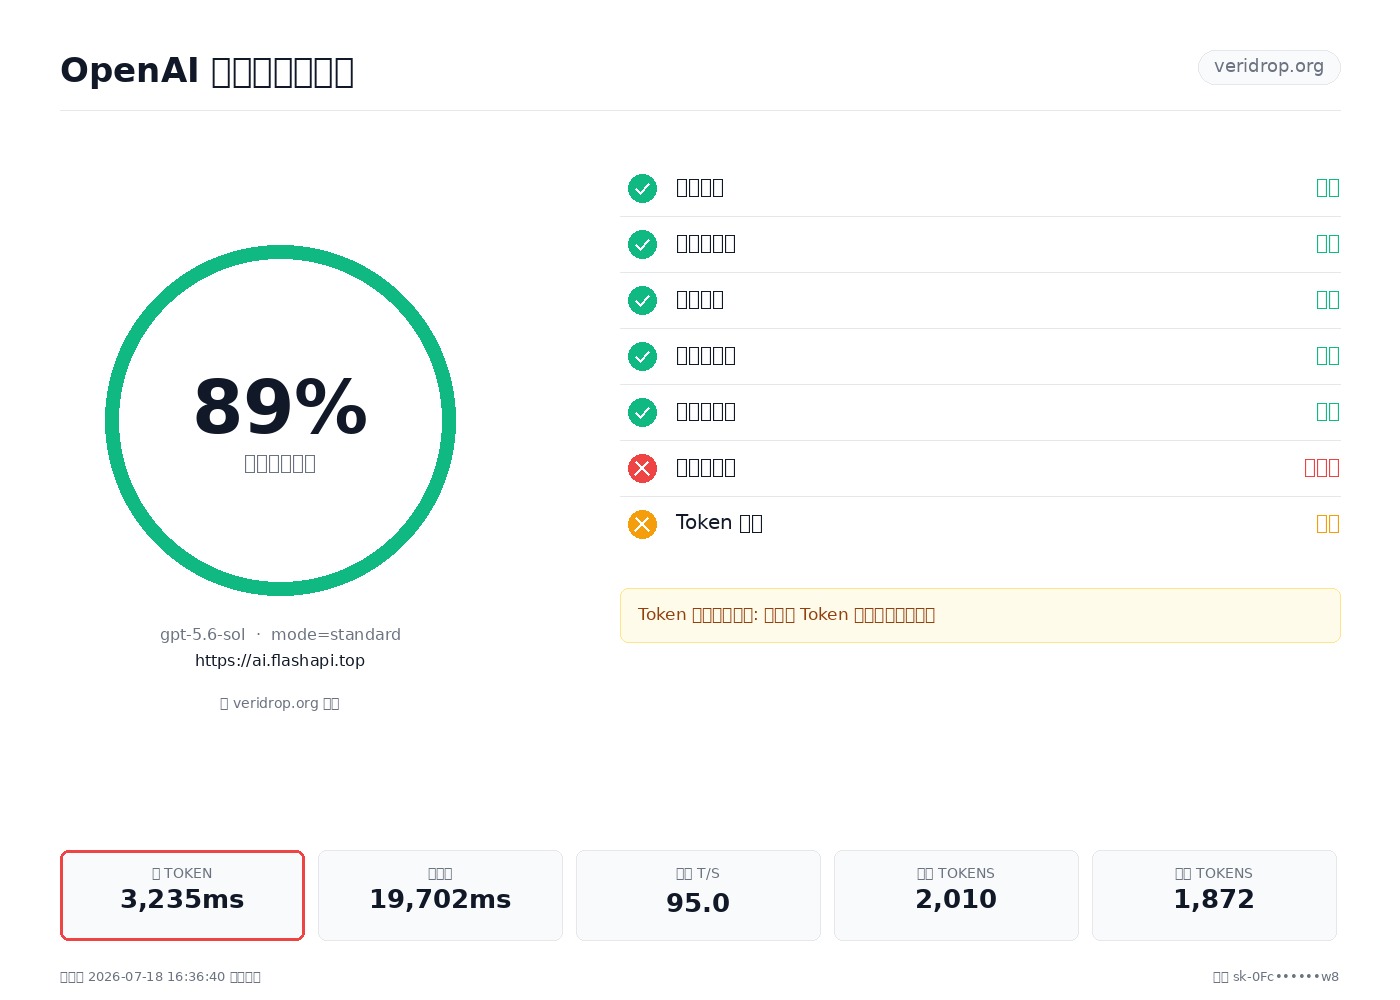Click the gpt-5.6-sol mode=standard label
The height and width of the screenshot is (1000, 1400).
(280, 634)
